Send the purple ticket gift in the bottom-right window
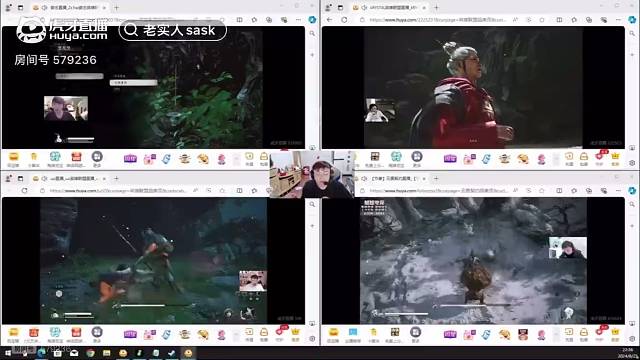The width and height of the screenshot is (640, 360). click(x=450, y=334)
